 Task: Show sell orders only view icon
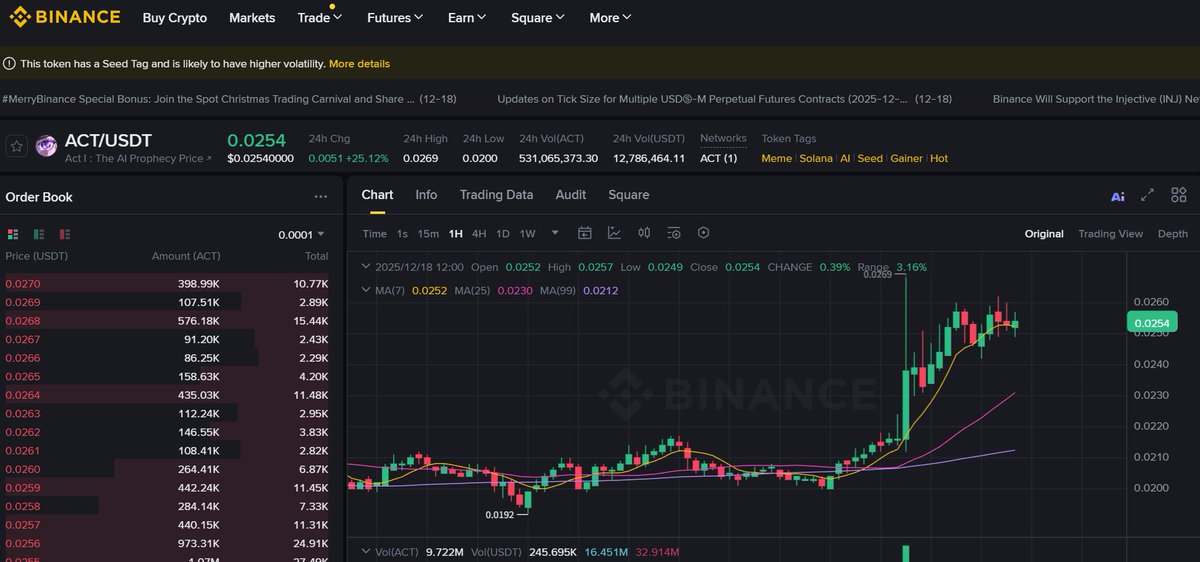point(65,234)
